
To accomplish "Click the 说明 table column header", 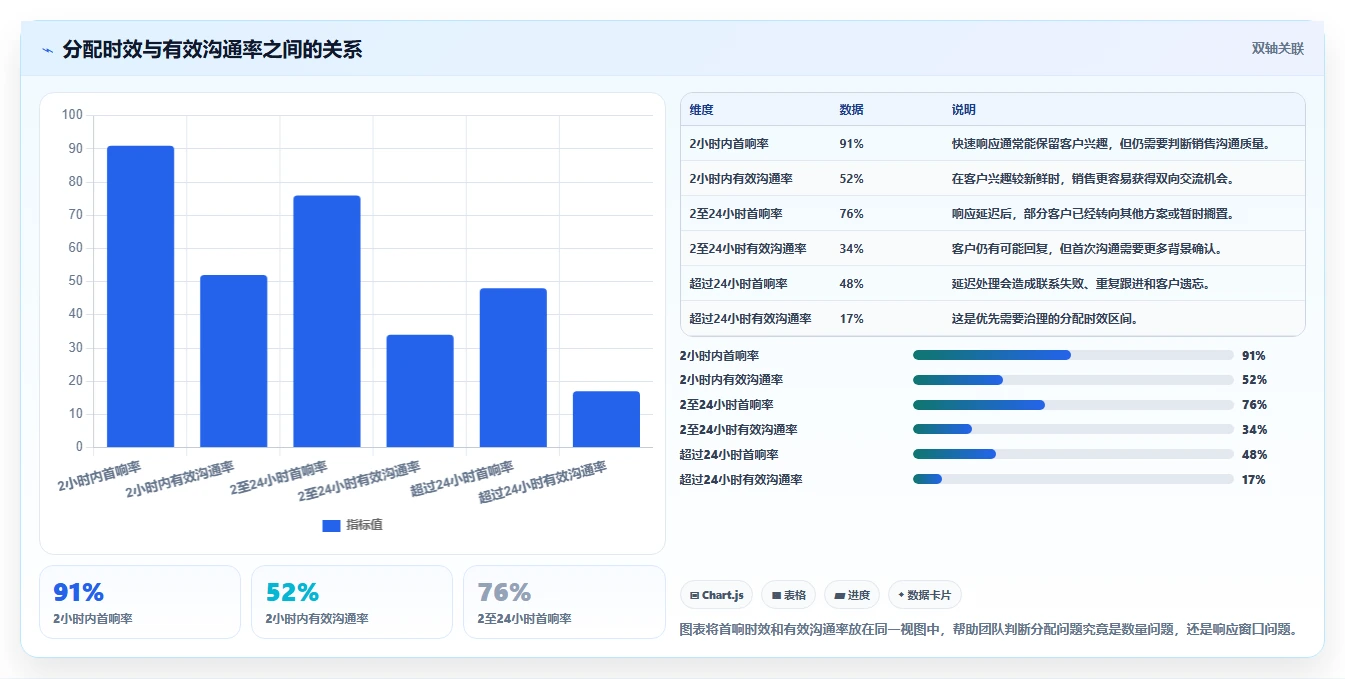I will [964, 110].
